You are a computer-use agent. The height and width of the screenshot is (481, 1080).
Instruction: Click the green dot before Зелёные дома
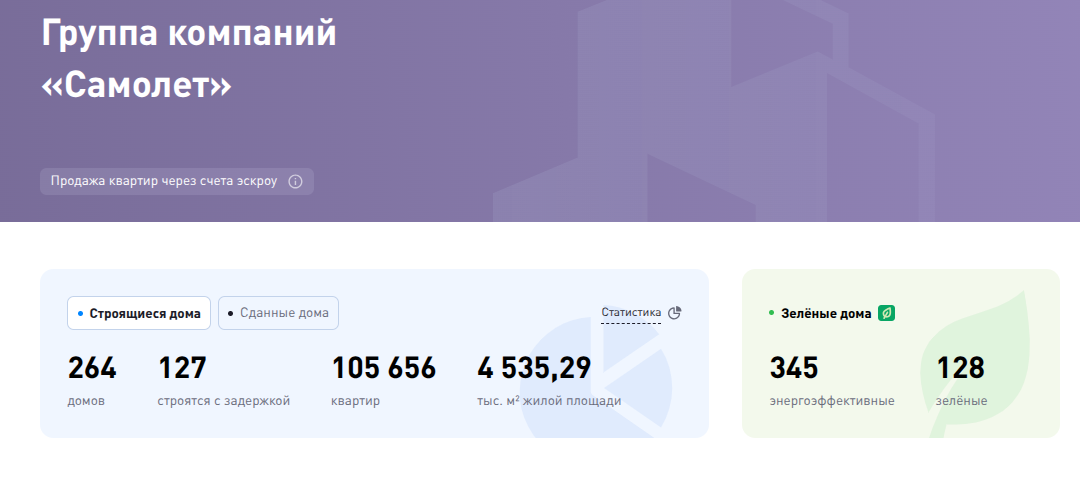772,313
